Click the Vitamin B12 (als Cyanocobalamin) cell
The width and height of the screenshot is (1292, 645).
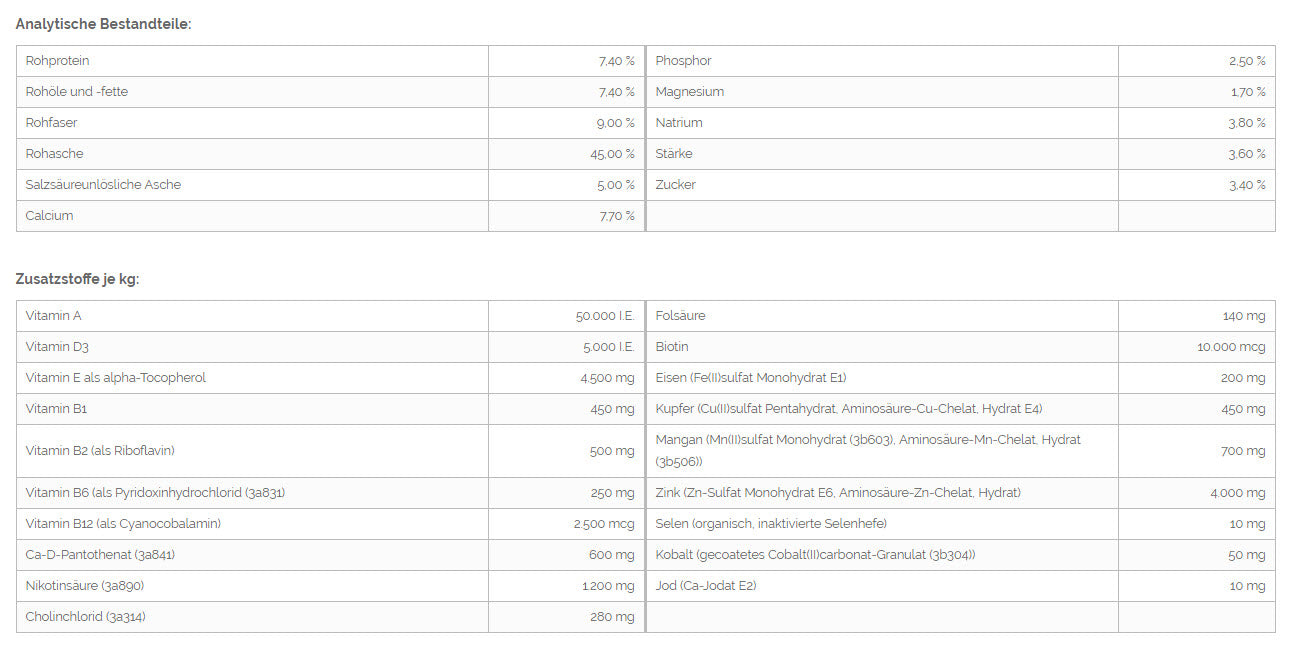tap(252, 524)
